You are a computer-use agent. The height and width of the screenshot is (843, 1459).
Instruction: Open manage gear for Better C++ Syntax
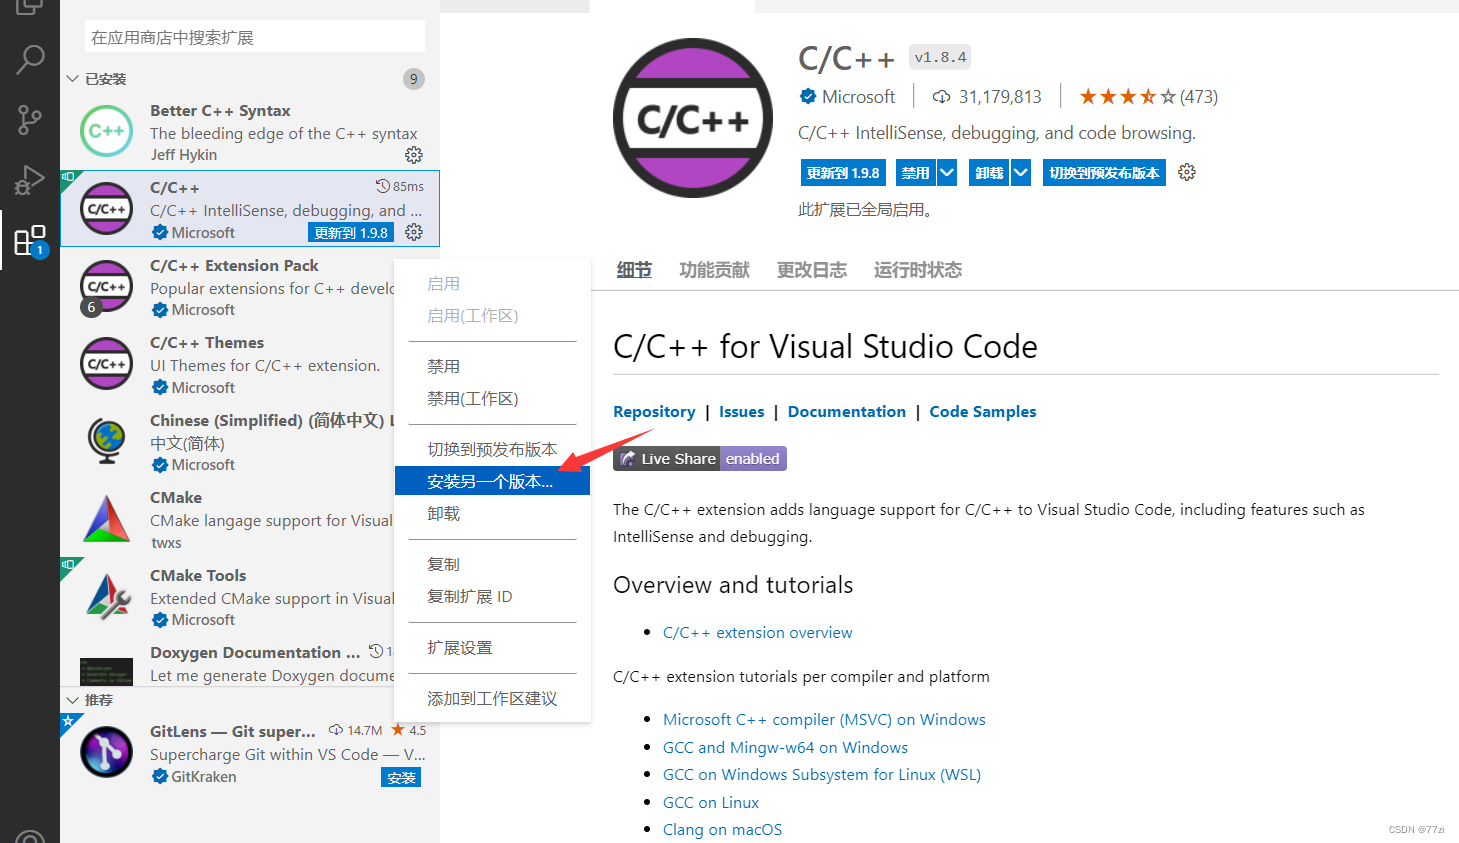tap(414, 155)
